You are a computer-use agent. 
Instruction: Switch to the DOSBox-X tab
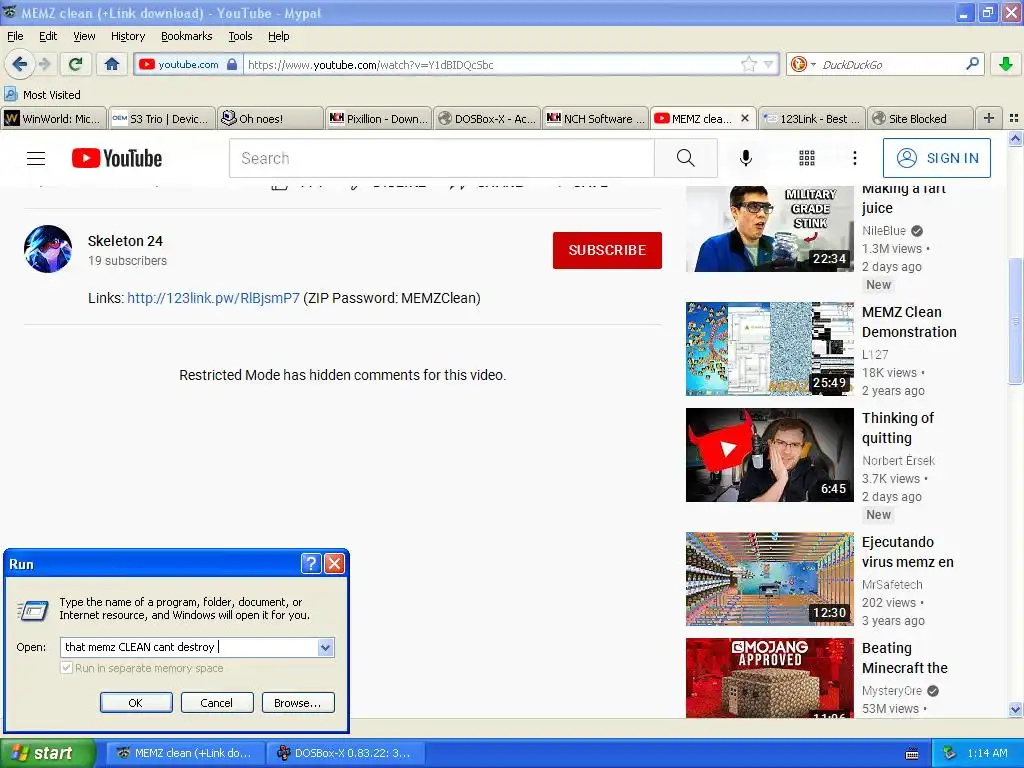487,118
